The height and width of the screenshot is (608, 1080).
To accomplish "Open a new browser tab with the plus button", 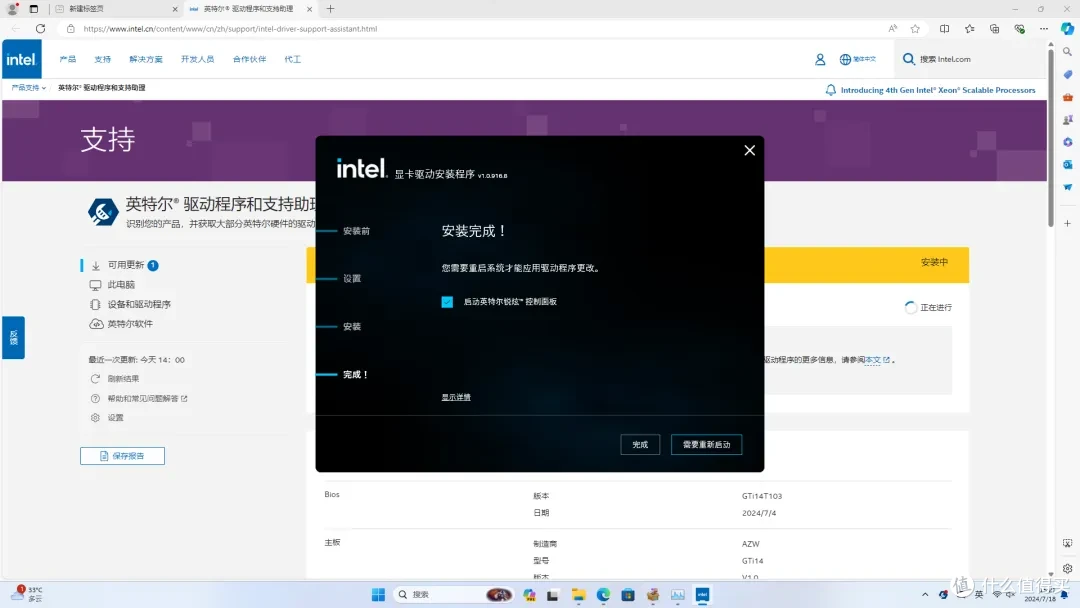I will [331, 9].
